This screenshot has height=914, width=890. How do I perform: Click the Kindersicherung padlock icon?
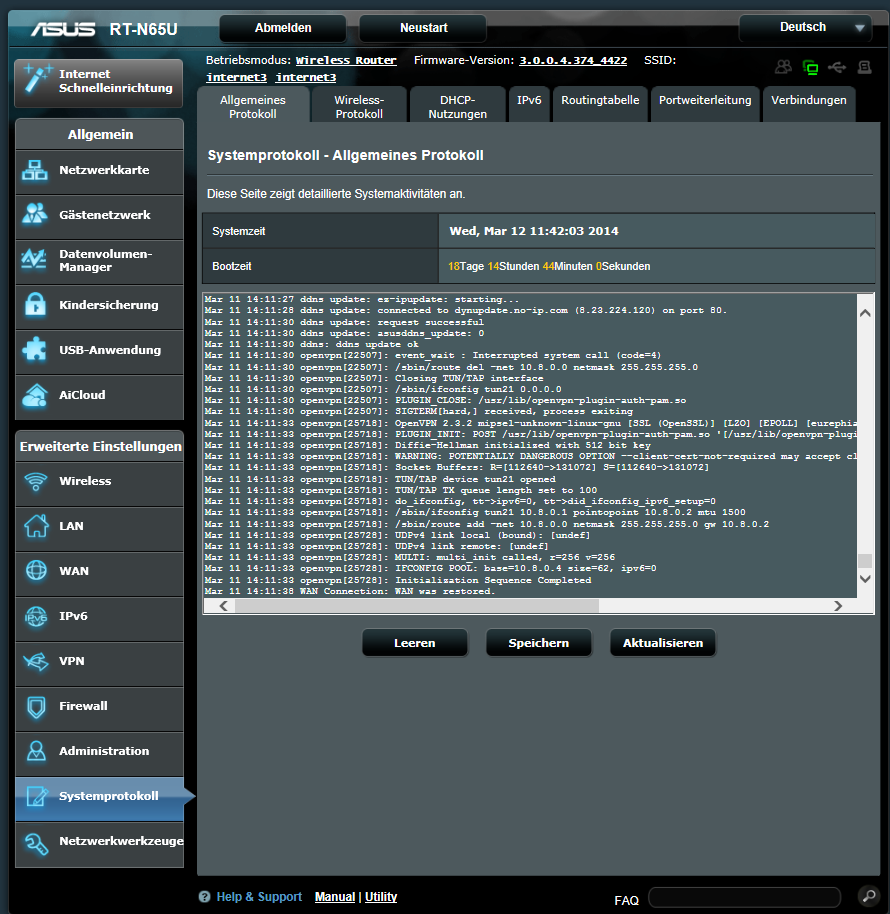pyautogui.click(x=35, y=305)
